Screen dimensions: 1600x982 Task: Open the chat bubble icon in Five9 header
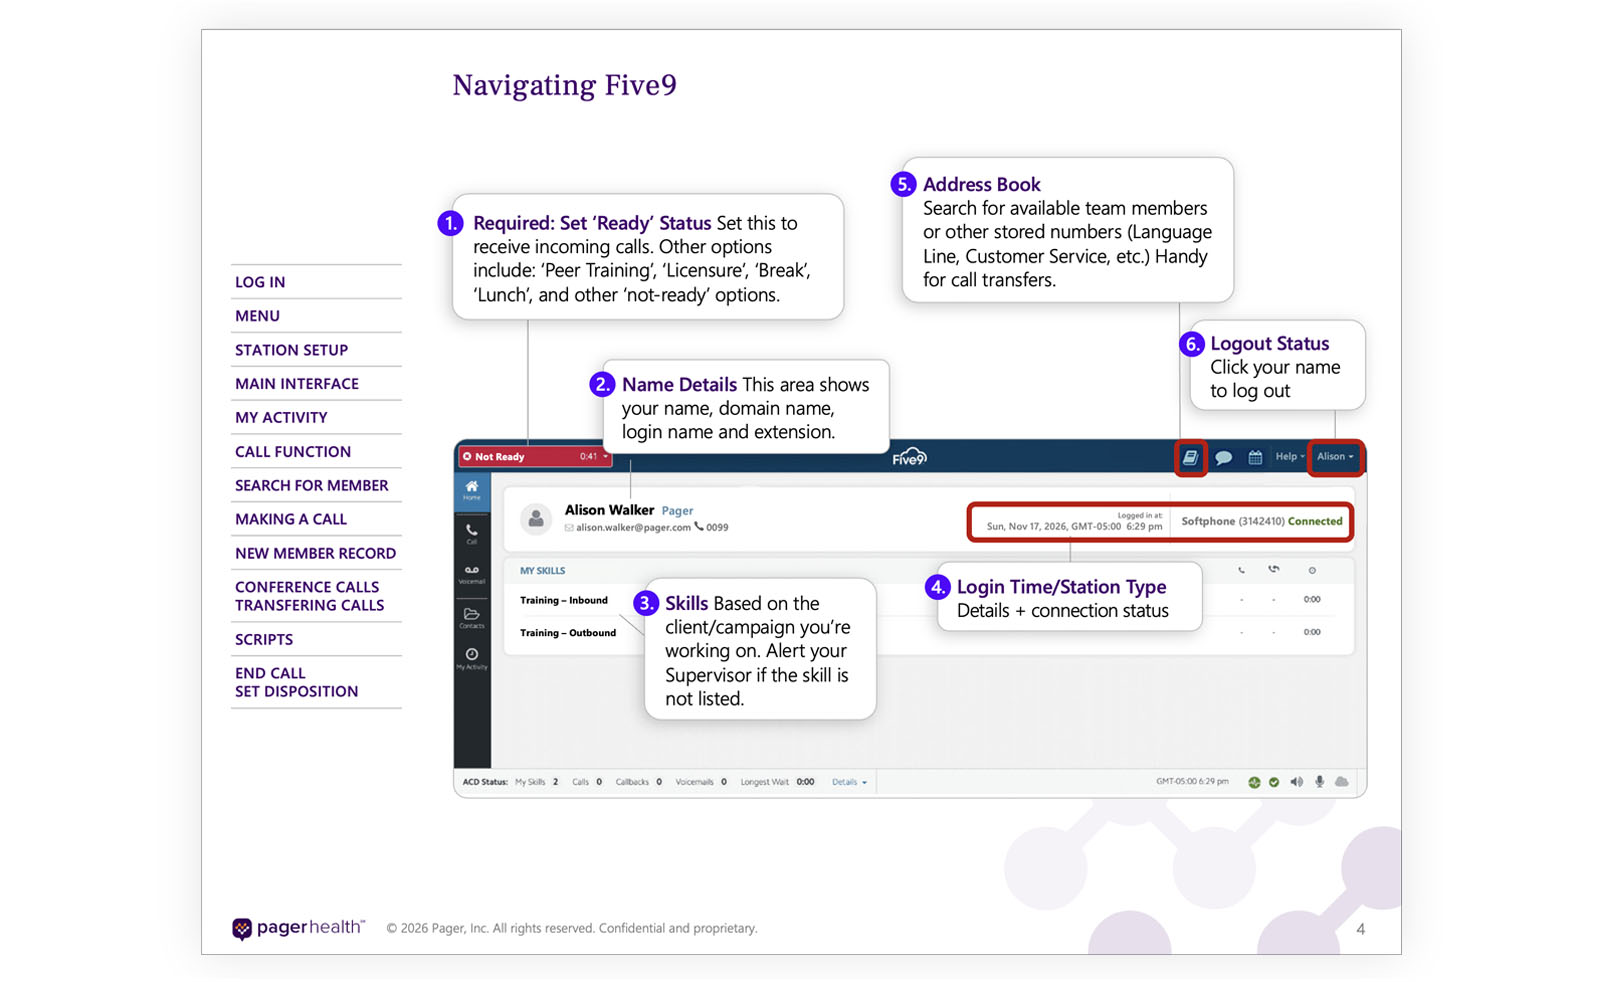[1223, 457]
